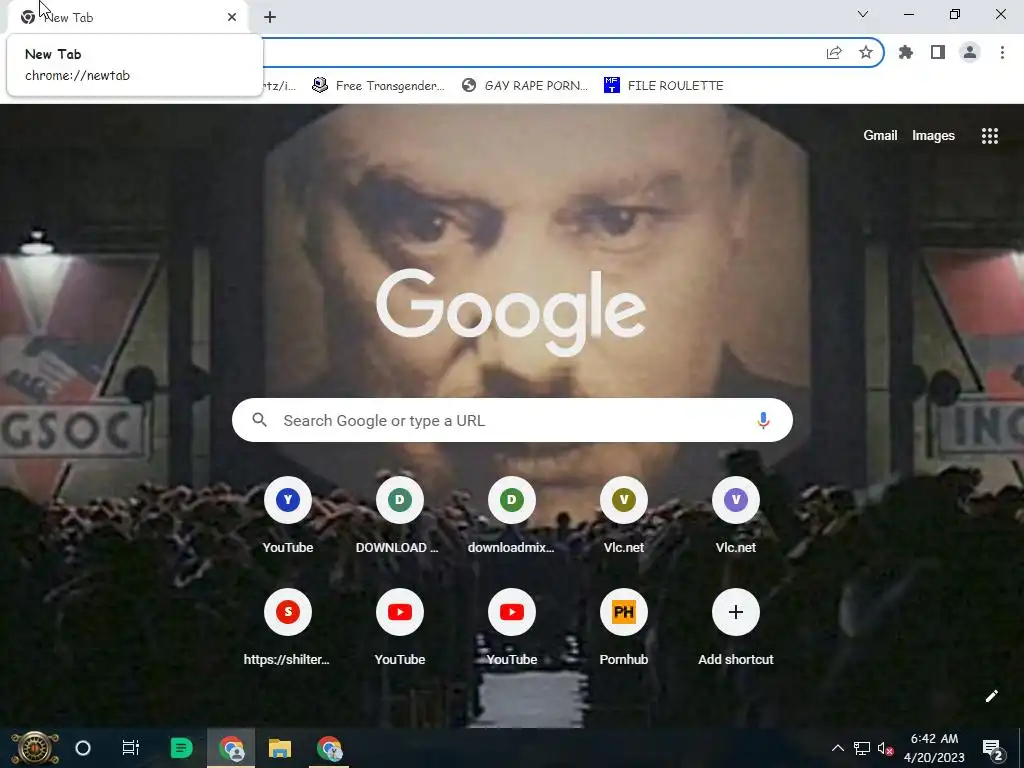Click the share page icon in address bar
The width and height of the screenshot is (1024, 768).
pos(834,53)
